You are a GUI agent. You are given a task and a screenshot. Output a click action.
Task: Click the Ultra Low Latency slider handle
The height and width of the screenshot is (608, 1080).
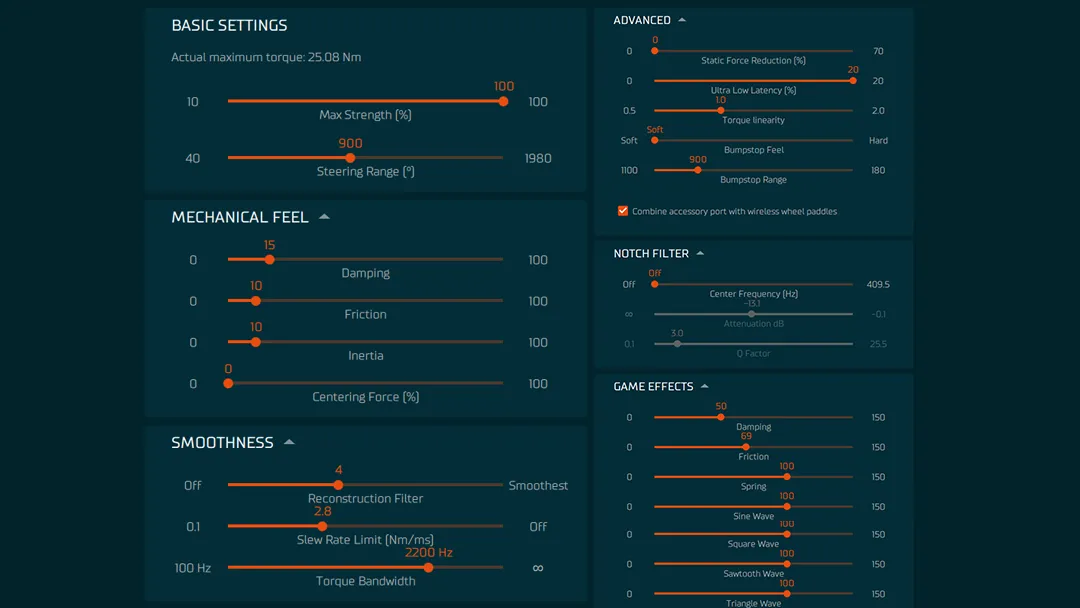coord(852,81)
